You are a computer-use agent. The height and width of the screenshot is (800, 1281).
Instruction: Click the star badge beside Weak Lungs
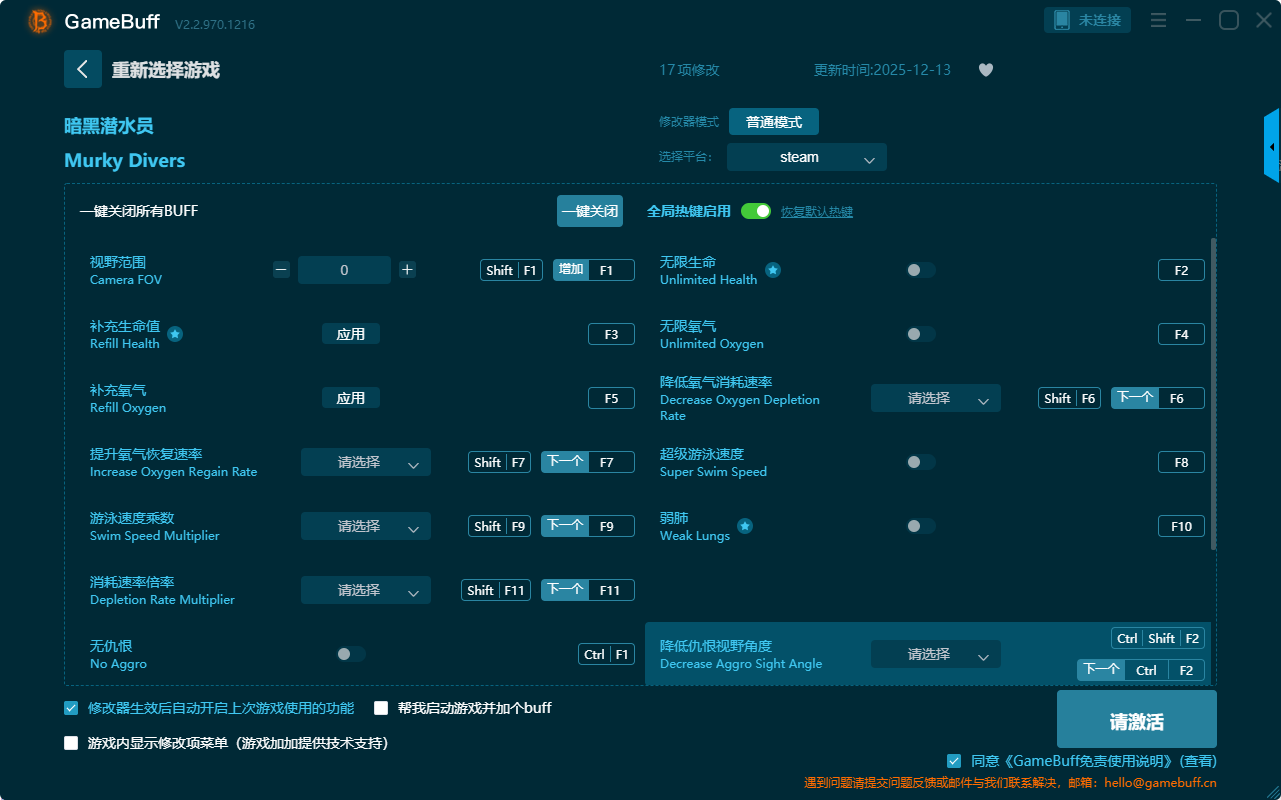[x=745, y=526]
